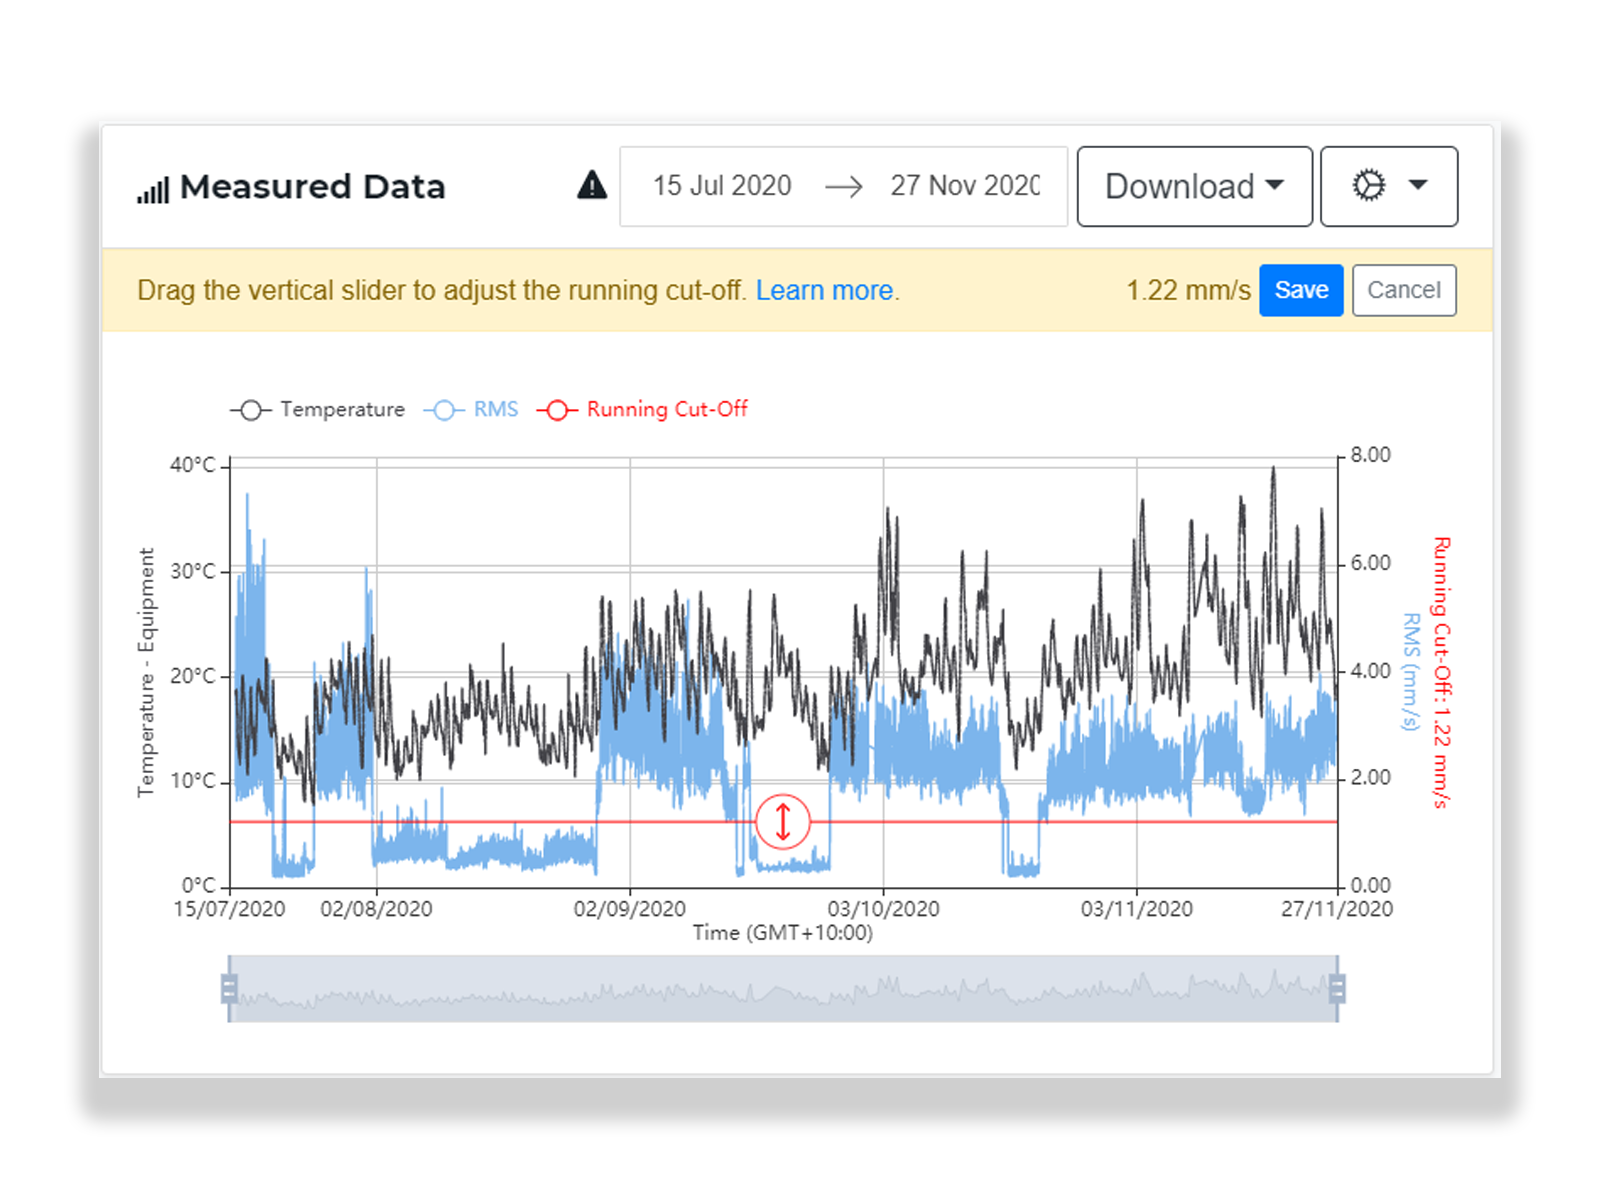
Task: Click the Measured Data heading
Action: (x=312, y=187)
